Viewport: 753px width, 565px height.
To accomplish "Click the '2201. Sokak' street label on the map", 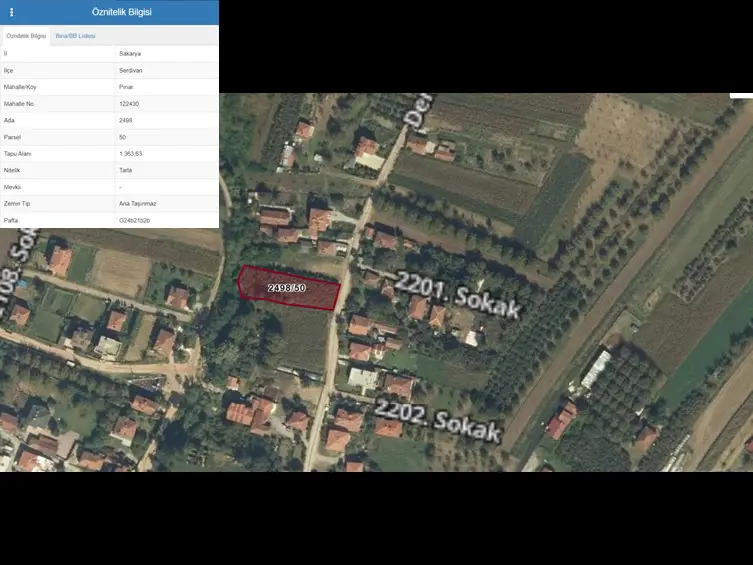I will pos(458,295).
